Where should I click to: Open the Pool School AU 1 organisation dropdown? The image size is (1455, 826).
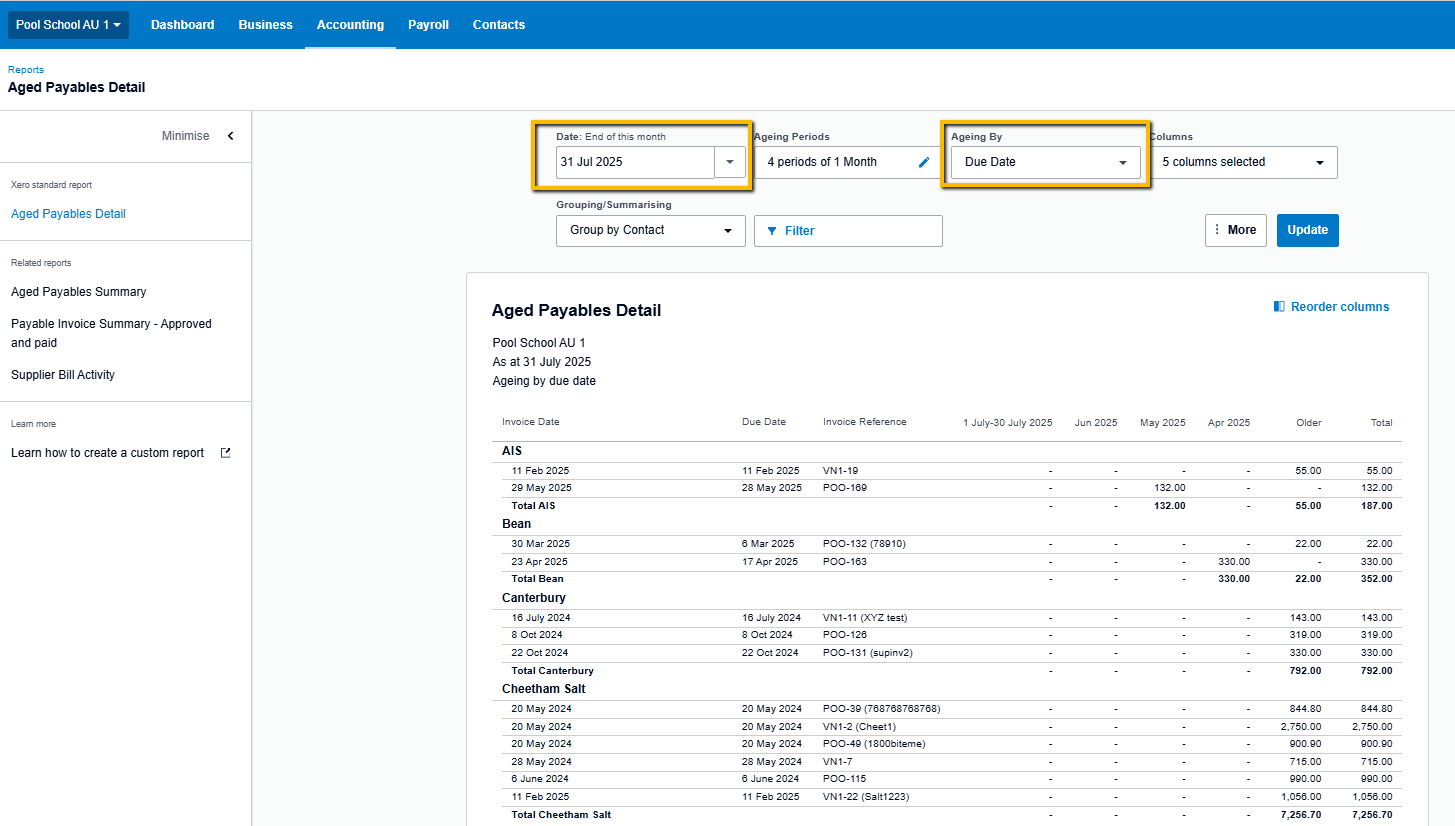[x=68, y=25]
